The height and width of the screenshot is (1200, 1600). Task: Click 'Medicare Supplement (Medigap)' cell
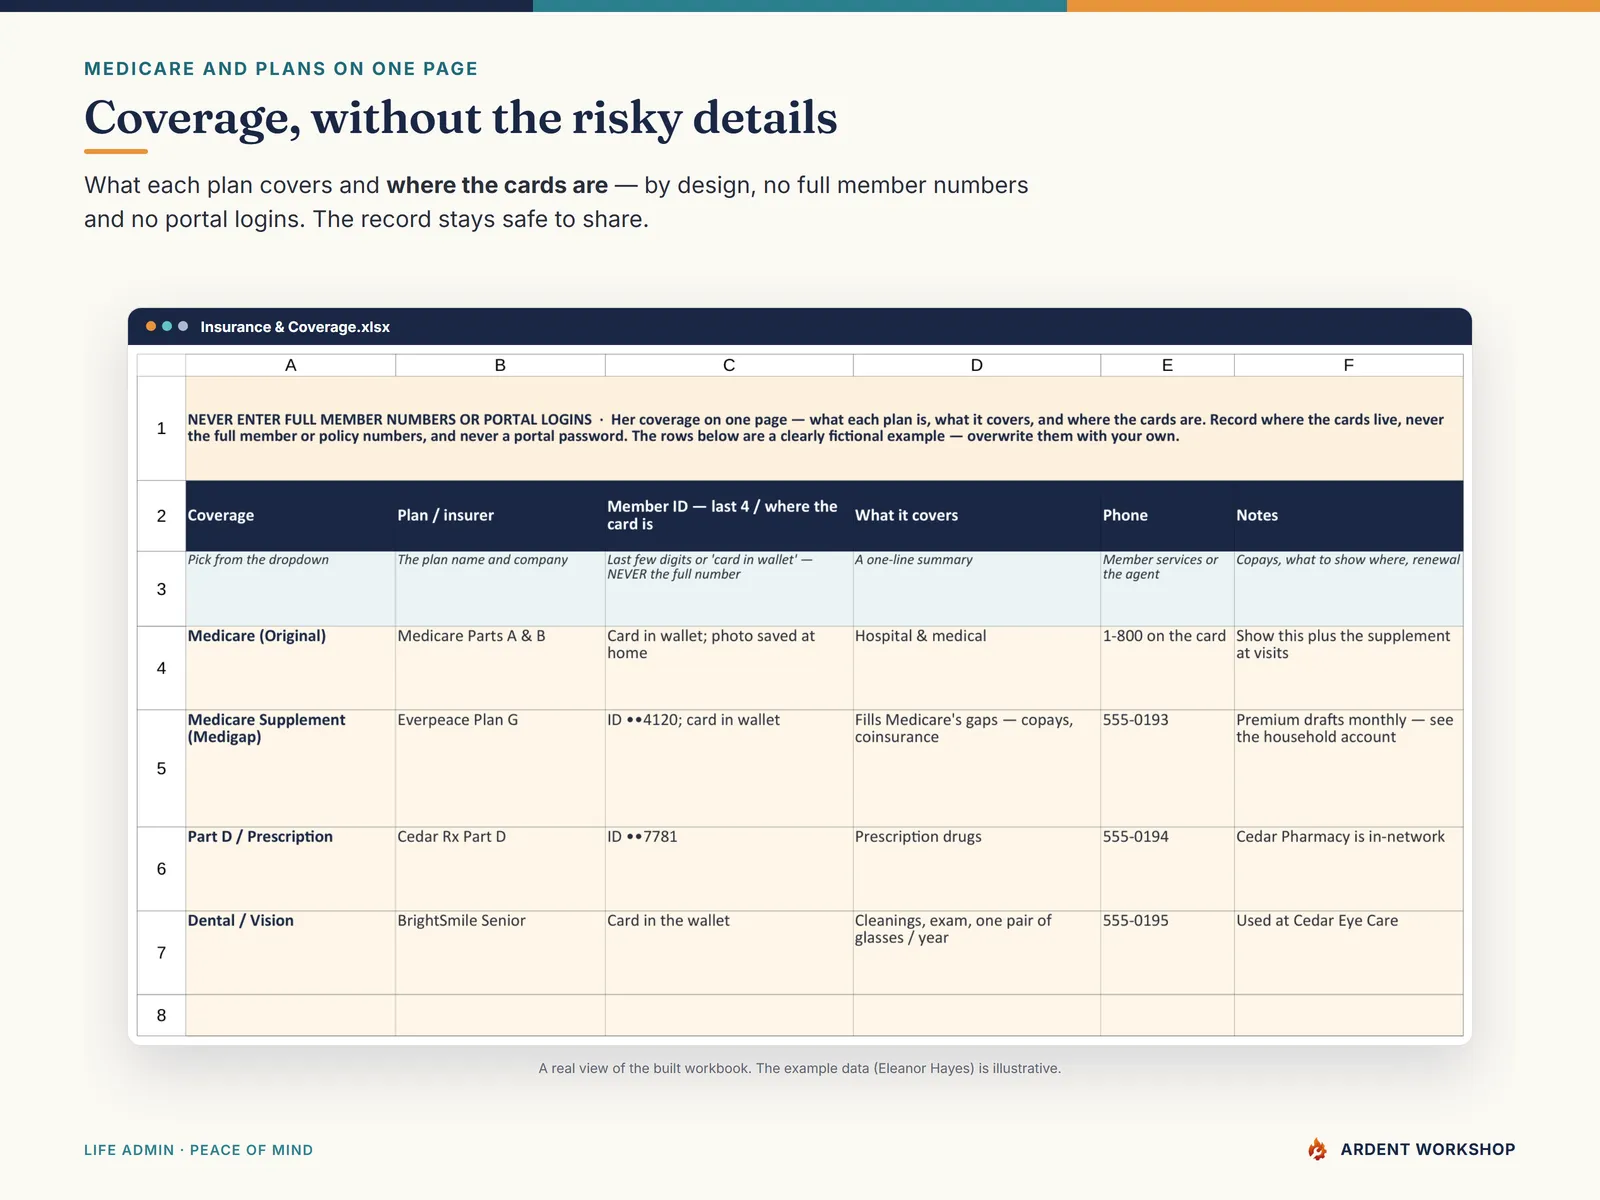(x=291, y=768)
